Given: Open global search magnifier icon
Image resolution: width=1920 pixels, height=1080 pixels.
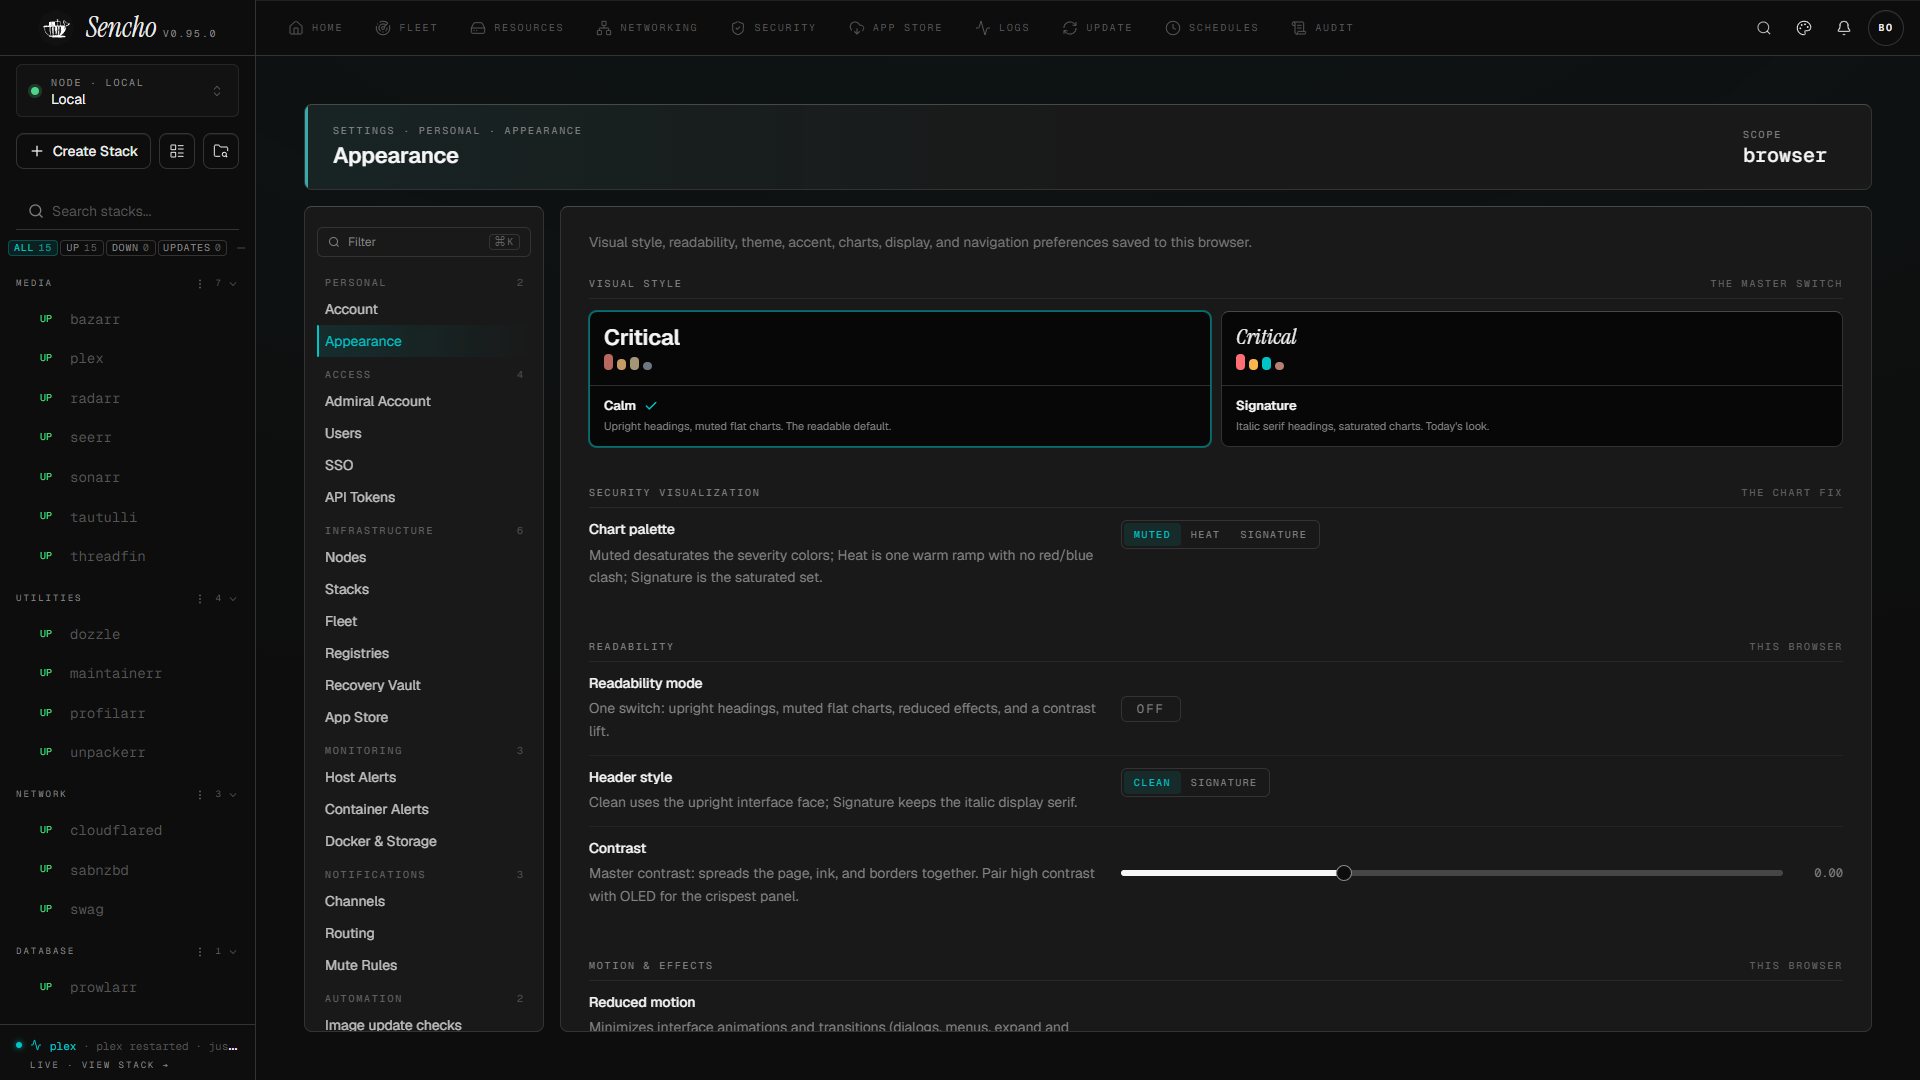Looking at the screenshot, I should 1764,28.
